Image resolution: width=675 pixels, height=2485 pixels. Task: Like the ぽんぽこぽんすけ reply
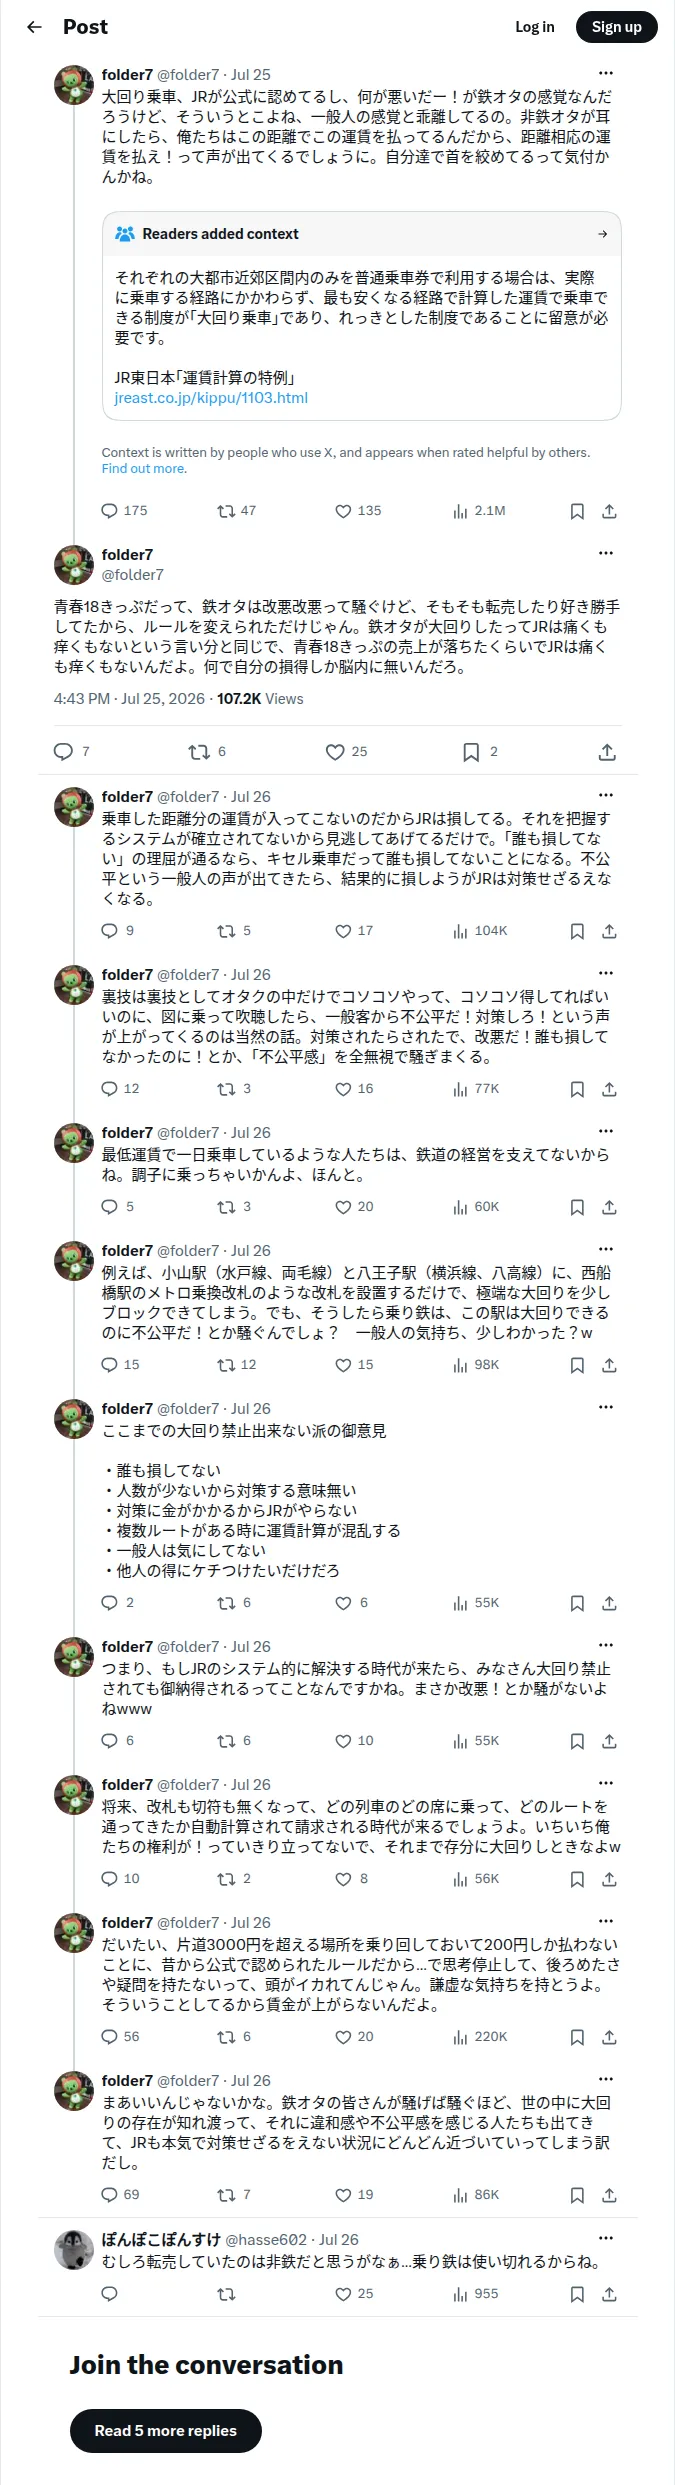pyautogui.click(x=343, y=2294)
